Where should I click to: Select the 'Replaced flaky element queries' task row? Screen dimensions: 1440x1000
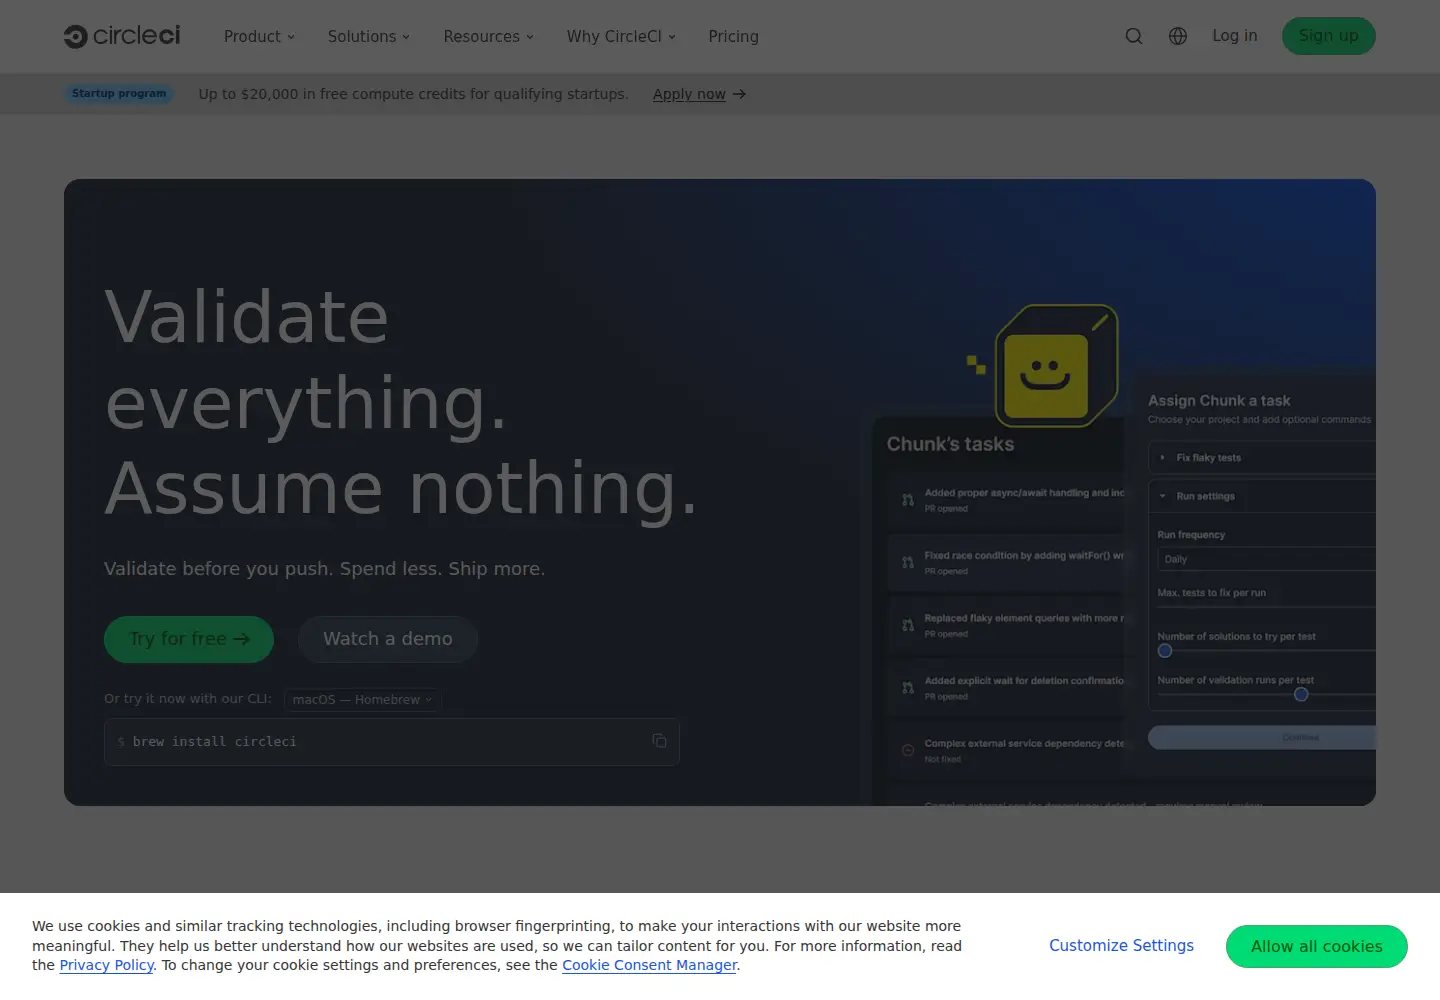pos(1007,626)
